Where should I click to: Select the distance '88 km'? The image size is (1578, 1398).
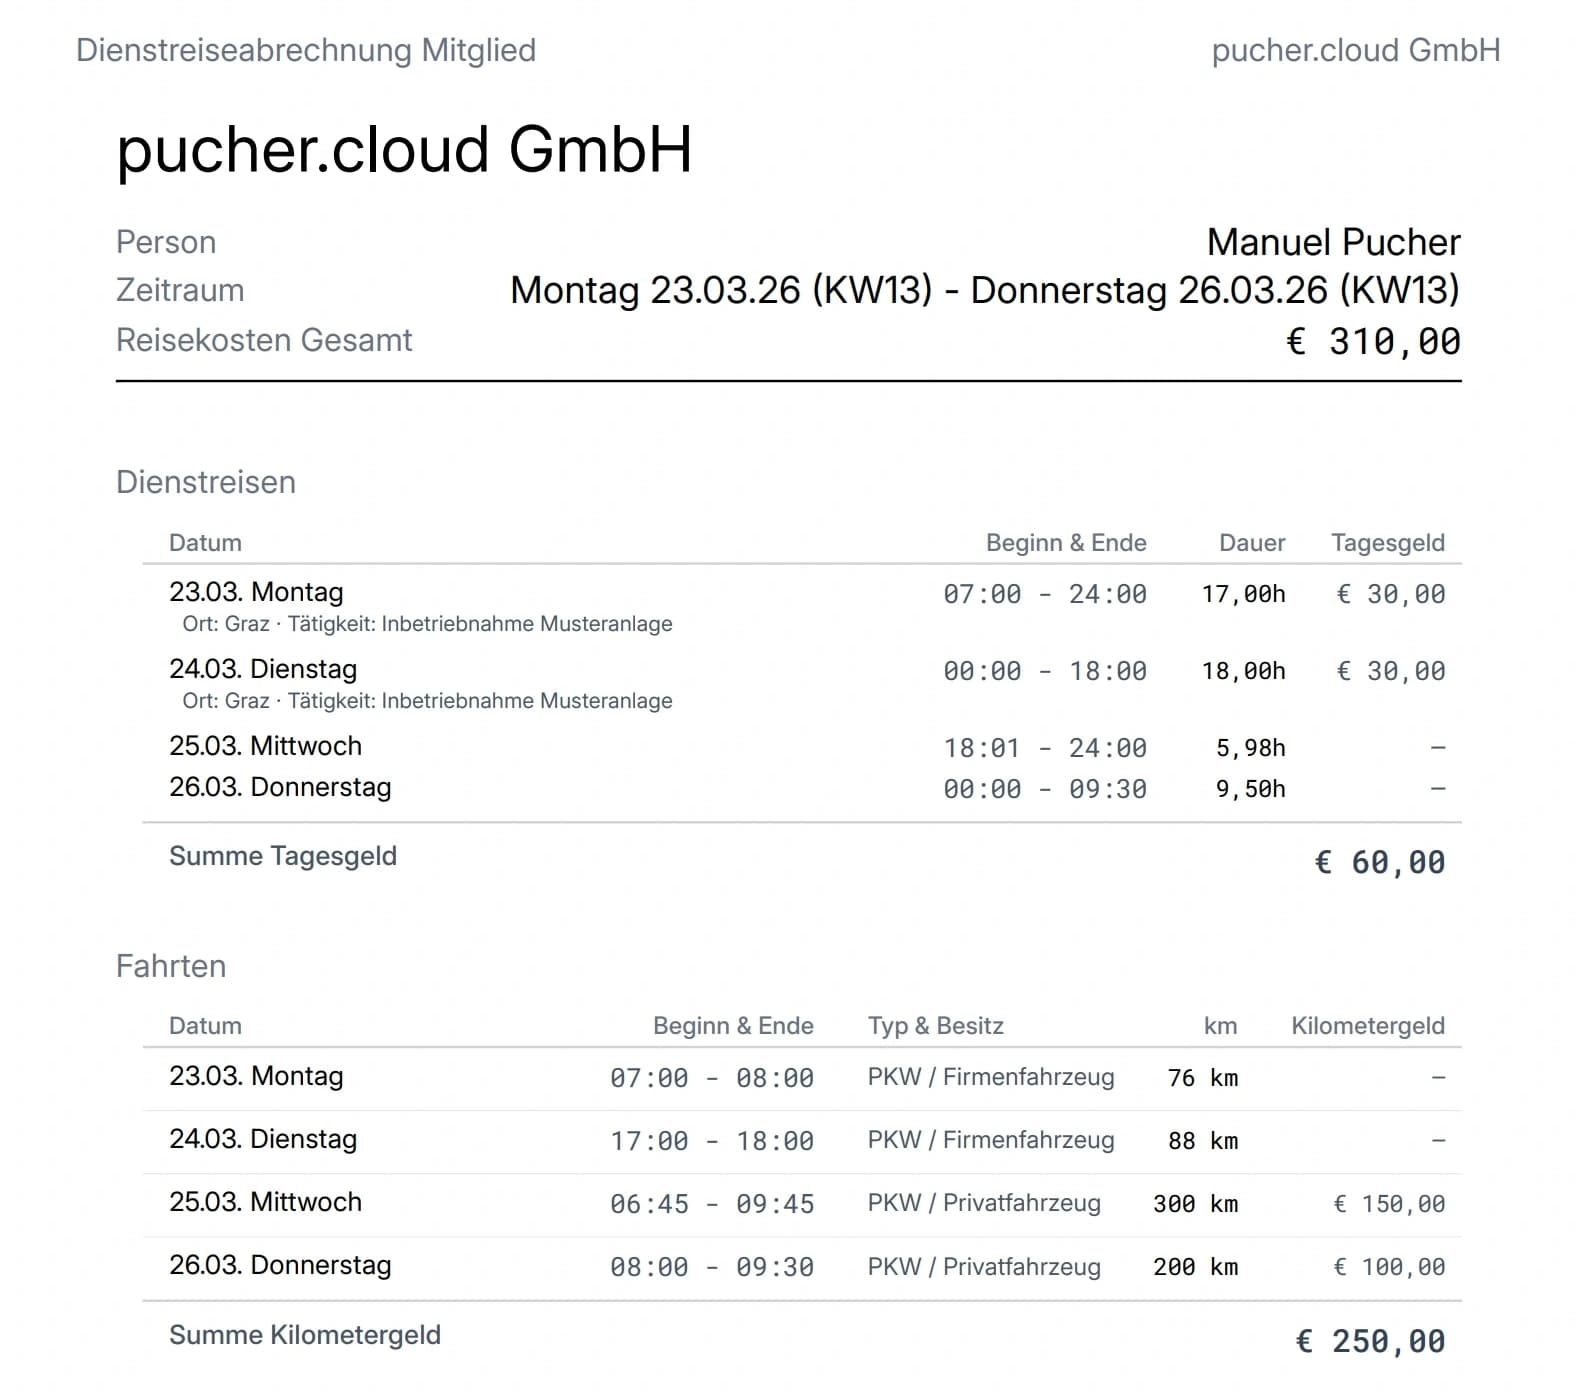tap(1203, 1141)
